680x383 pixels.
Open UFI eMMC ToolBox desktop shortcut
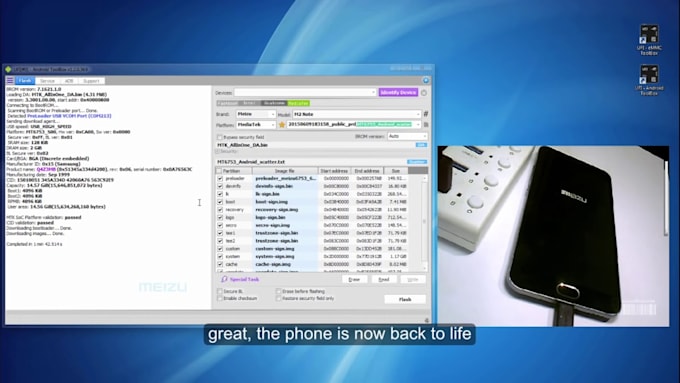click(x=649, y=40)
